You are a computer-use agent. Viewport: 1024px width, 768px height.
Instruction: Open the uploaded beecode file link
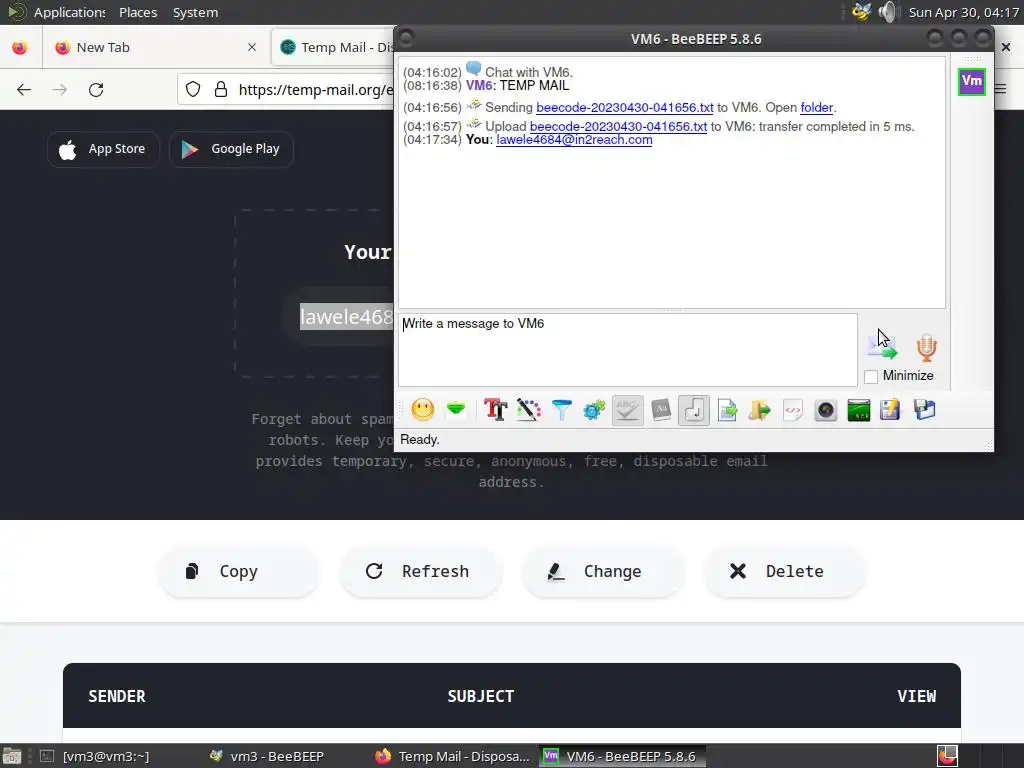618,126
